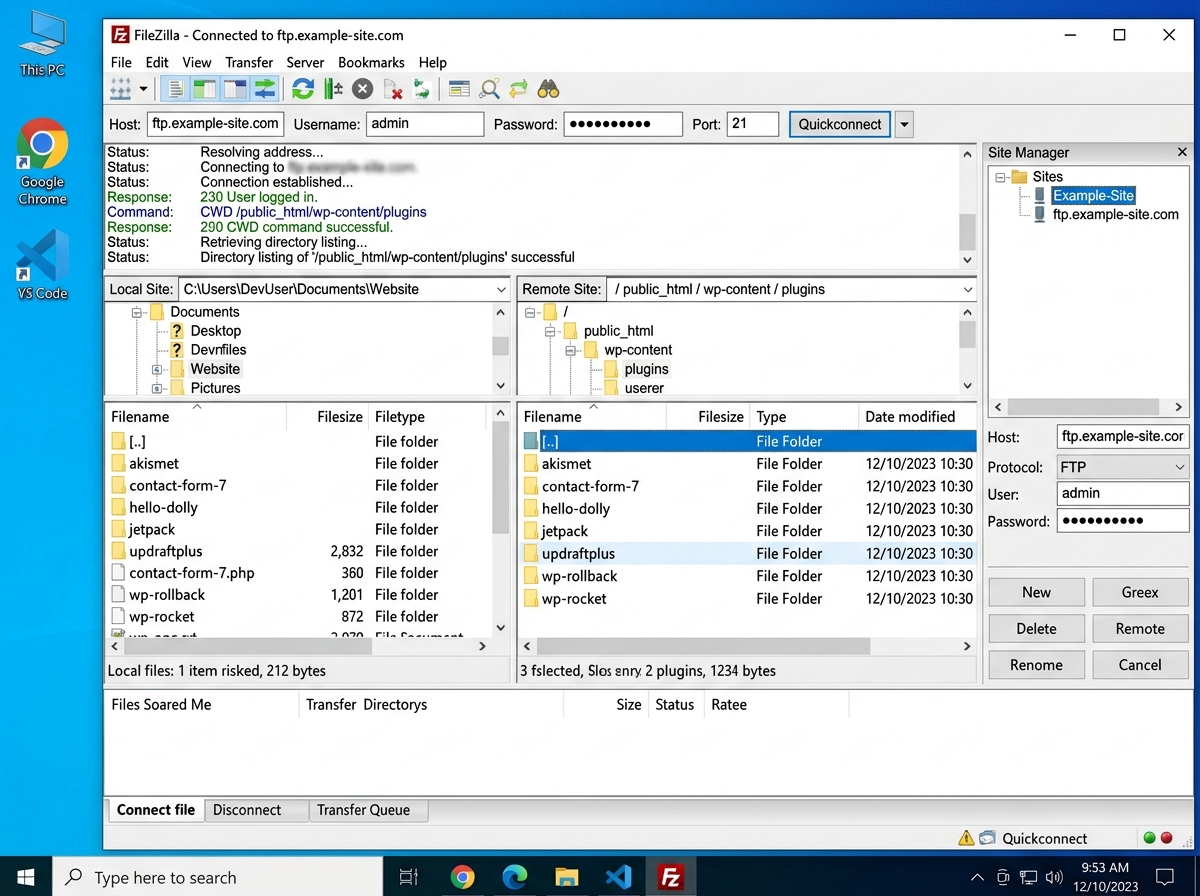Click the Cancel current operation icon
This screenshot has height=896, width=1200.
pos(363,89)
